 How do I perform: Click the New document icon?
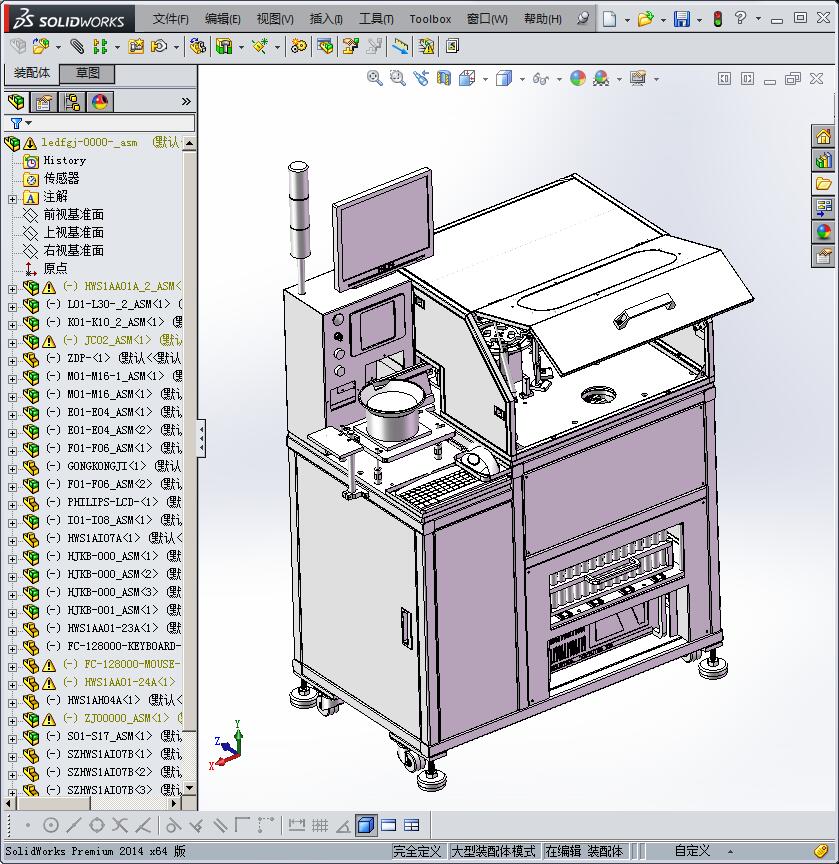pyautogui.click(x=609, y=19)
